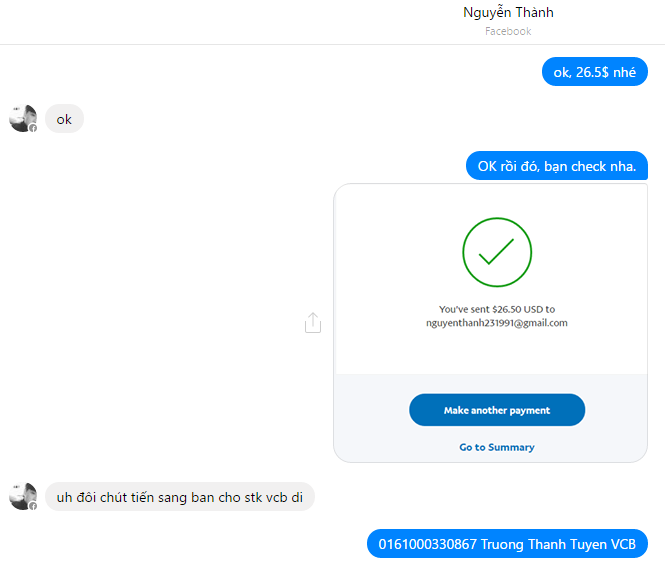This screenshot has height=568, width=665.
Task: Open sender avatar next to 'ok' message
Action: (x=23, y=118)
